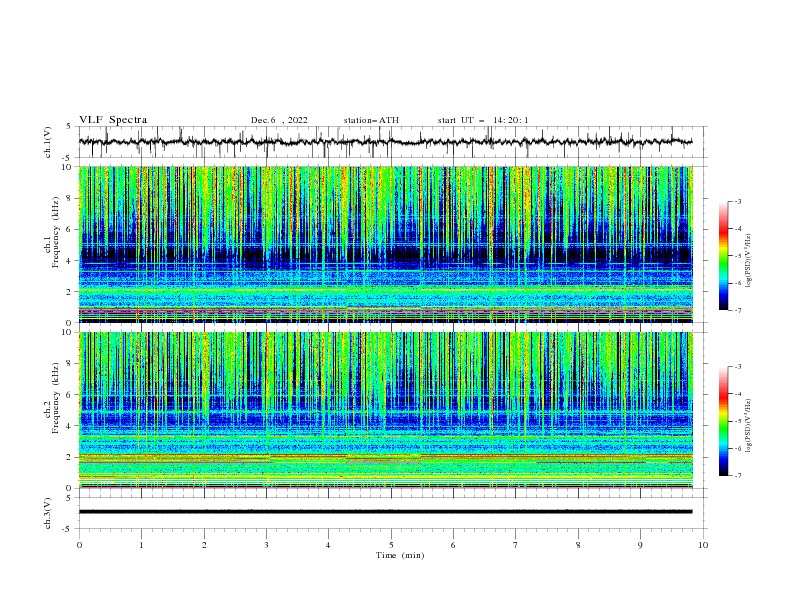This screenshot has height=612, width=792.
Task: Click the ch.3 flat waveform trace
Action: [385, 512]
